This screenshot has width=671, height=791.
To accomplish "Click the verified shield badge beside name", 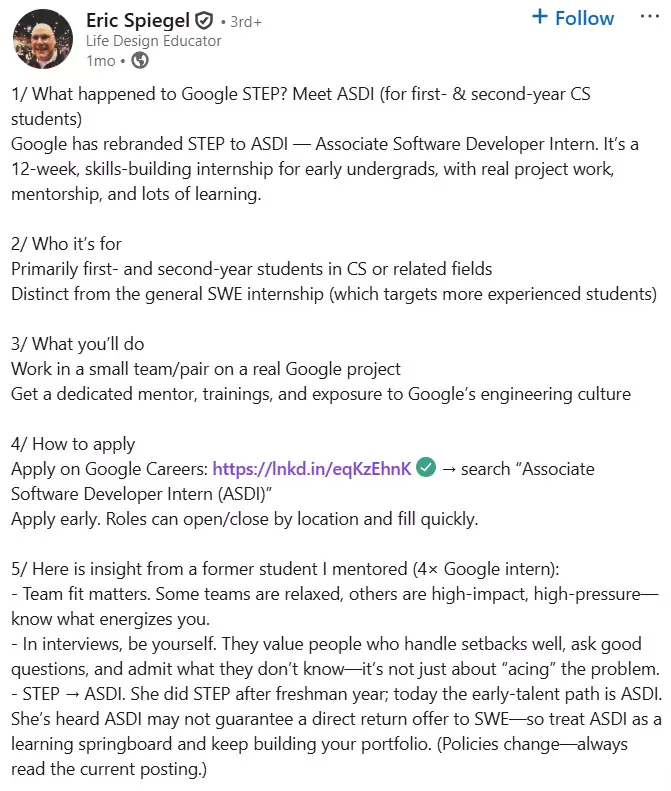I will tap(205, 20).
